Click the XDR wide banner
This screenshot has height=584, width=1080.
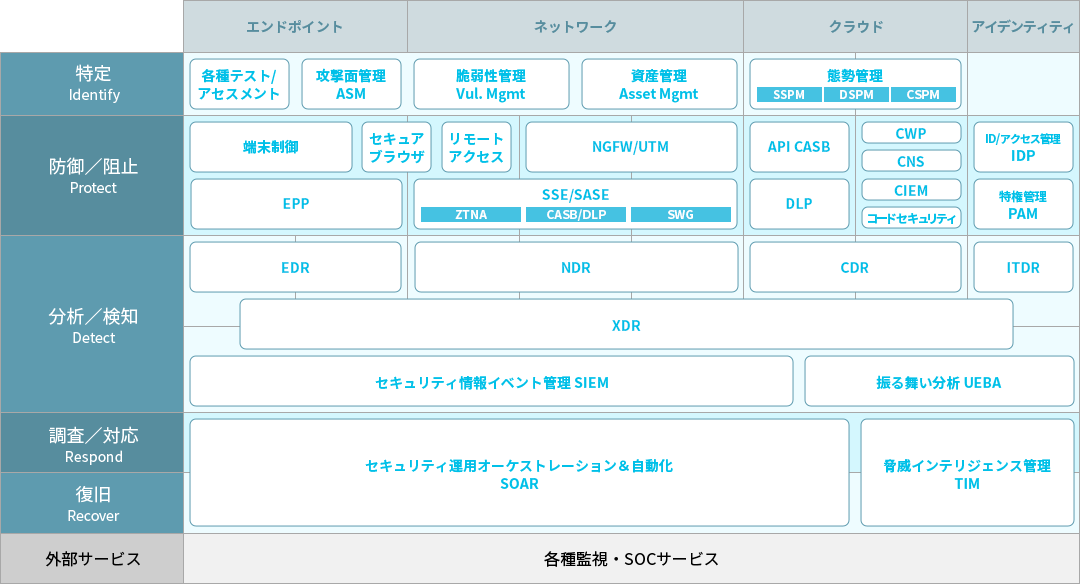click(x=627, y=325)
